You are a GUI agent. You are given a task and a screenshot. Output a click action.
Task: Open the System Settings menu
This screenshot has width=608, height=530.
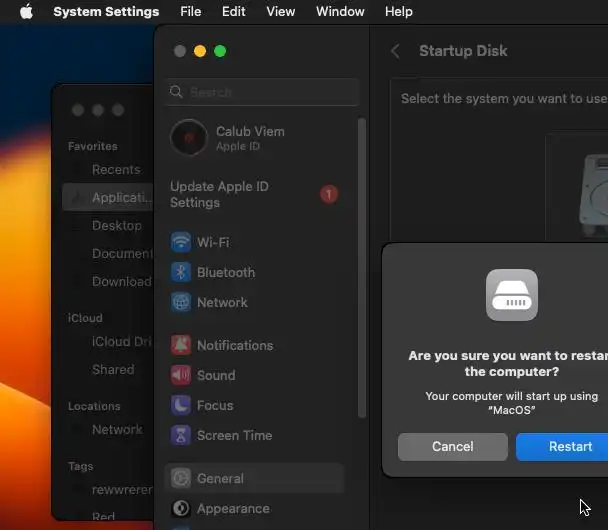(x=106, y=12)
